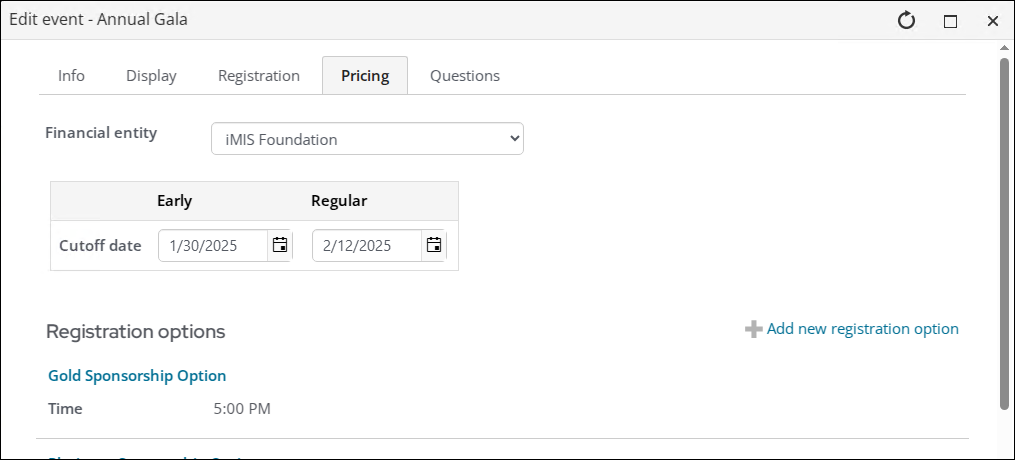Open the Early cutoff date calendar picker
The height and width of the screenshot is (460, 1015).
click(x=280, y=245)
